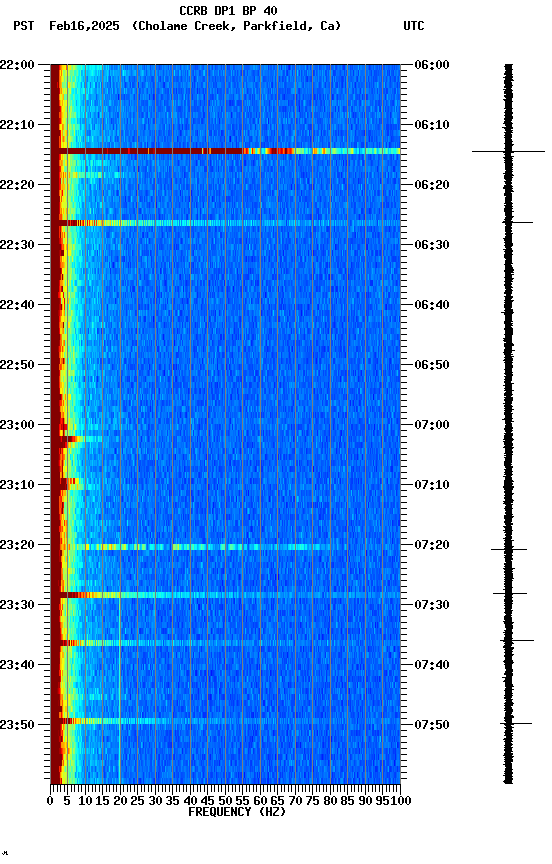
Task: Click the 23:40 PST time label
Action: coord(17,665)
